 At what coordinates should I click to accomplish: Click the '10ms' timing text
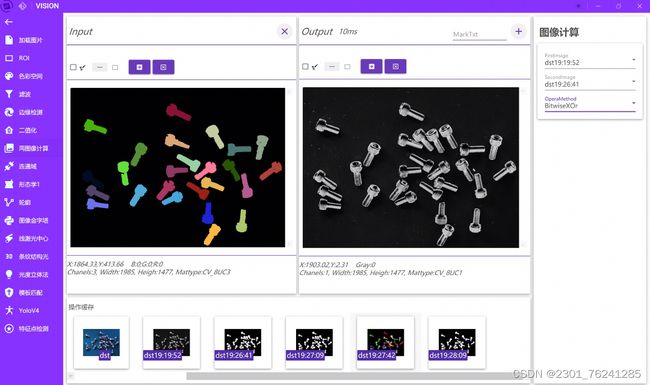point(348,31)
